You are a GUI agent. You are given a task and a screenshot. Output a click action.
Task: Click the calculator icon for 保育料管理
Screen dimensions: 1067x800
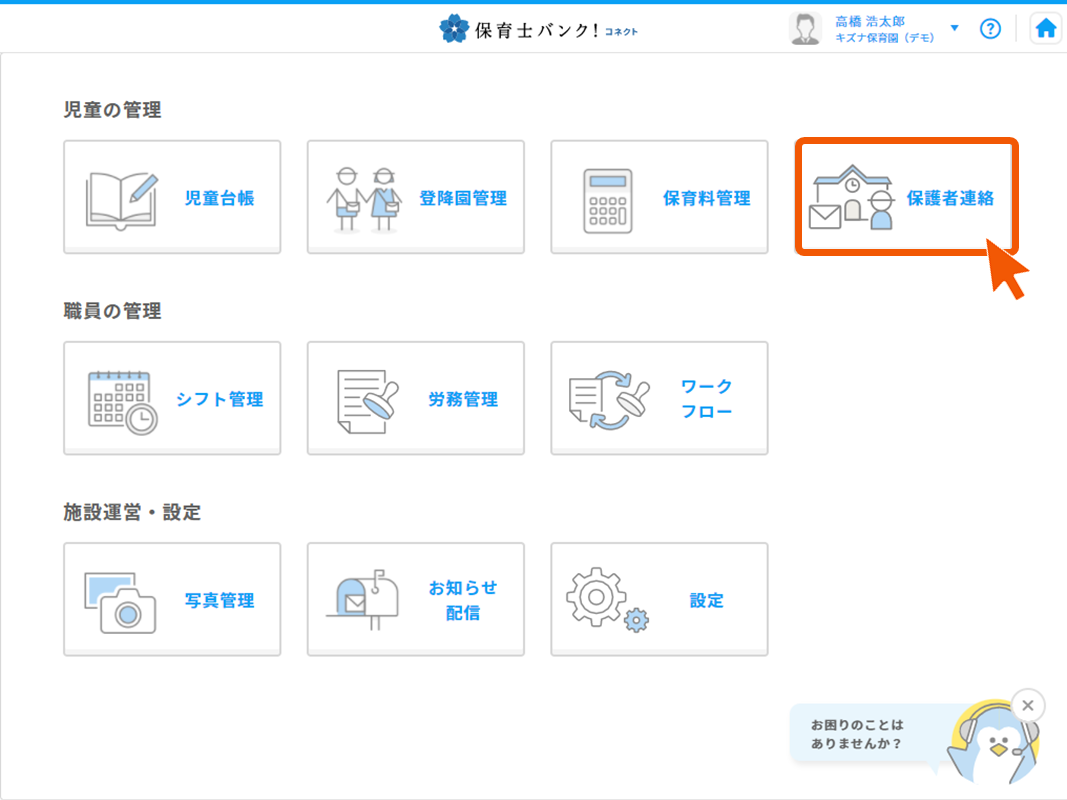608,200
